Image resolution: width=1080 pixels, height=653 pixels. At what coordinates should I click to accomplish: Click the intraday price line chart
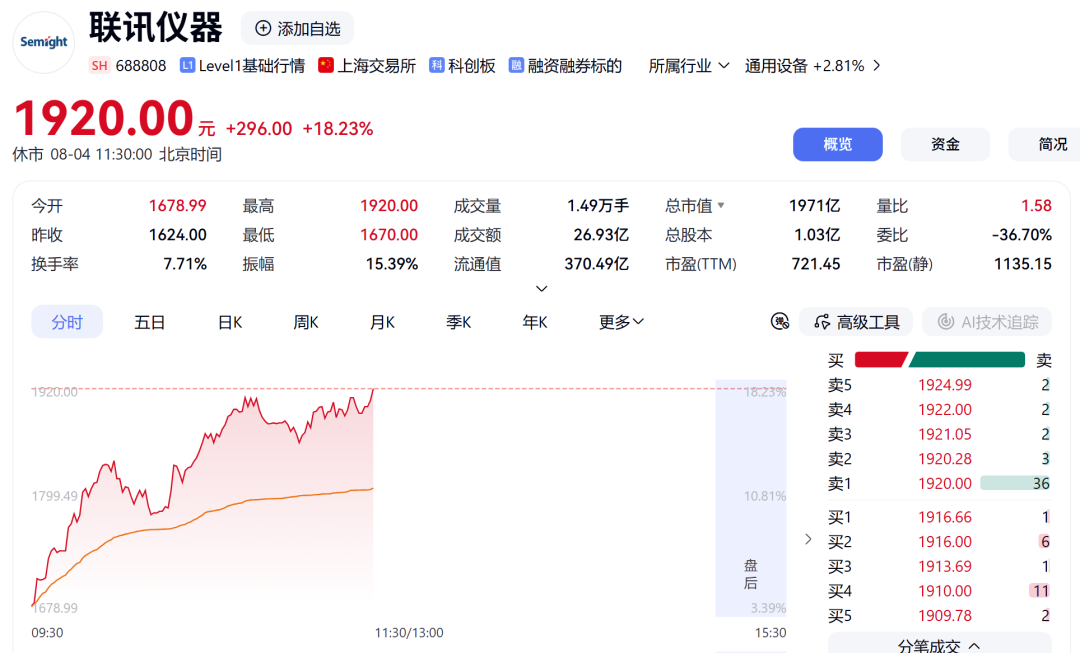(x=203, y=496)
